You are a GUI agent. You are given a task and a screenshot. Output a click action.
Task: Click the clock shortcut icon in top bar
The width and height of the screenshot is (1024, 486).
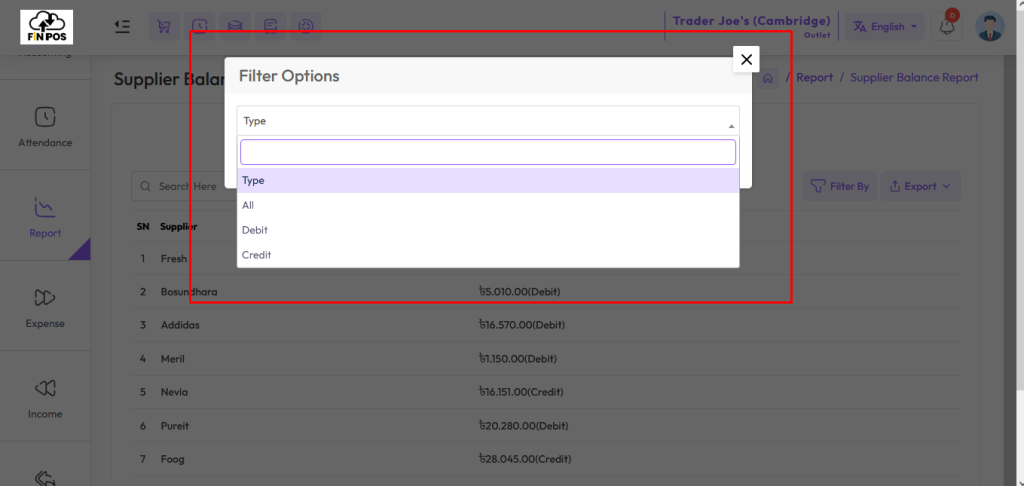199,27
